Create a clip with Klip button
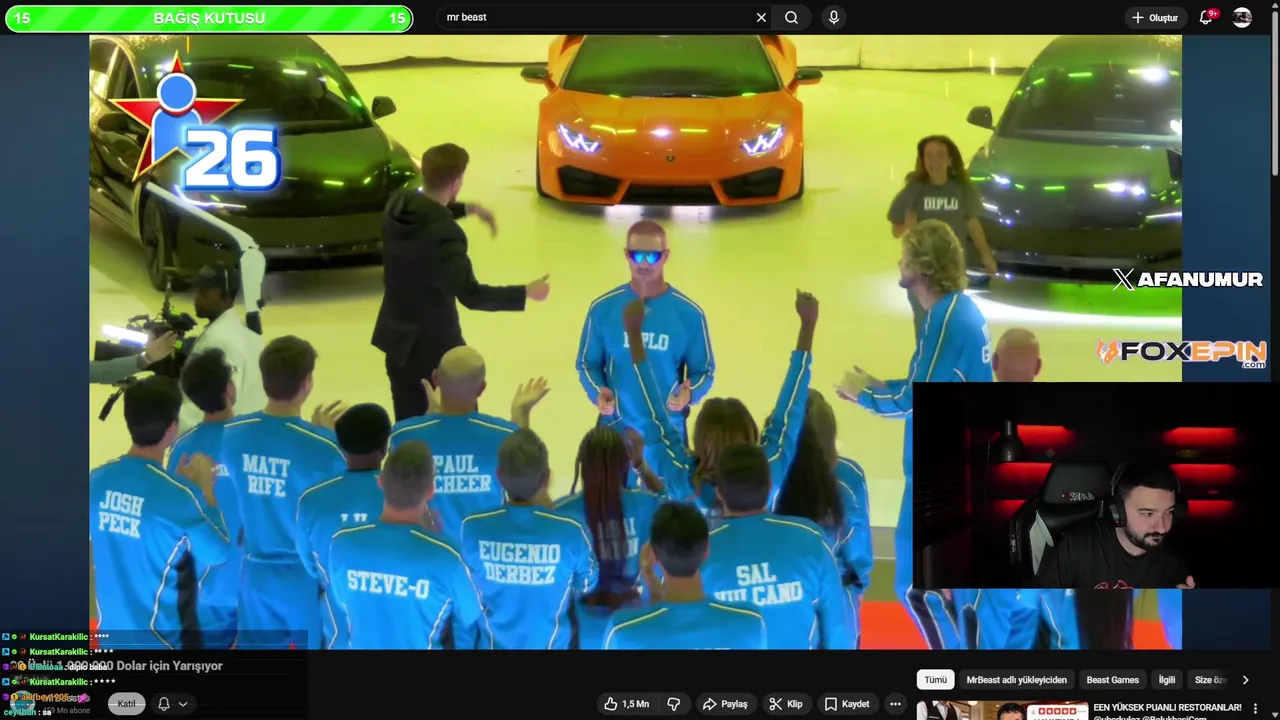1280x720 pixels. (785, 704)
